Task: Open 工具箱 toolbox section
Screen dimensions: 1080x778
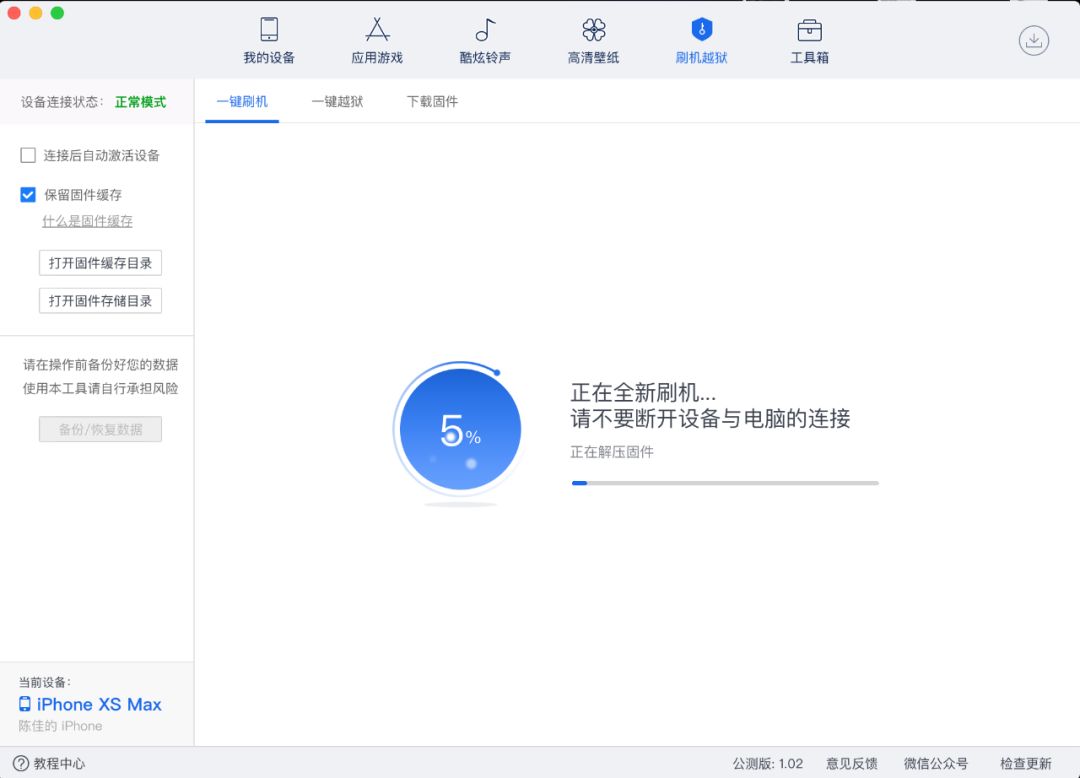Action: [x=809, y=41]
